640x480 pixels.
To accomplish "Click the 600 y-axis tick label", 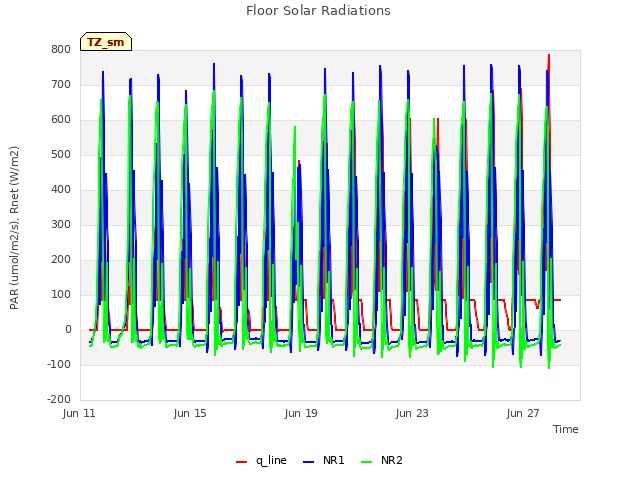I will click(x=61, y=120).
